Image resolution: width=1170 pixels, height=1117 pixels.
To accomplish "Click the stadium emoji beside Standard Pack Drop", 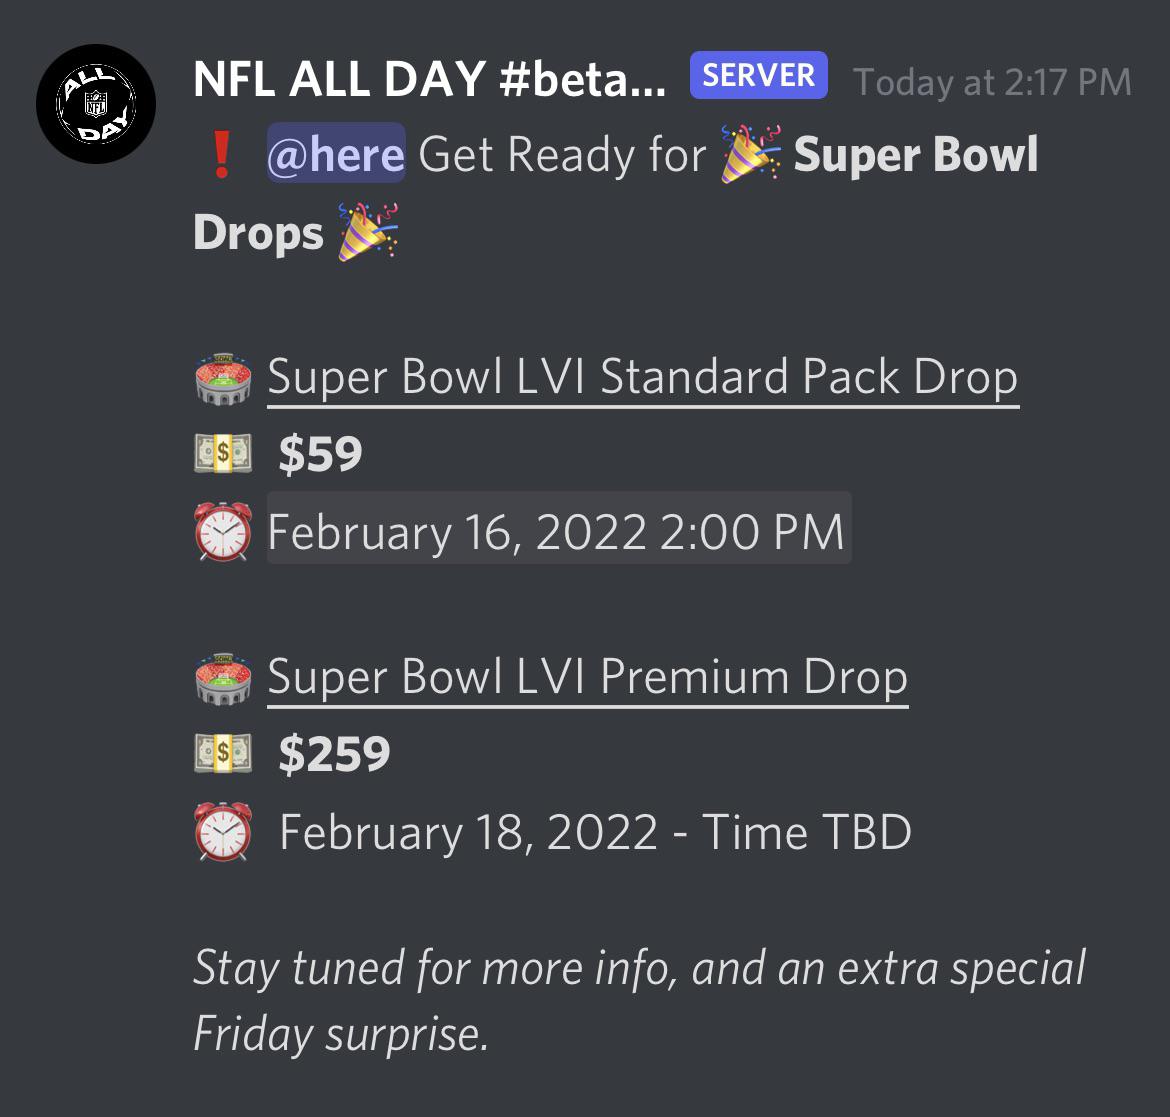I will 224,377.
